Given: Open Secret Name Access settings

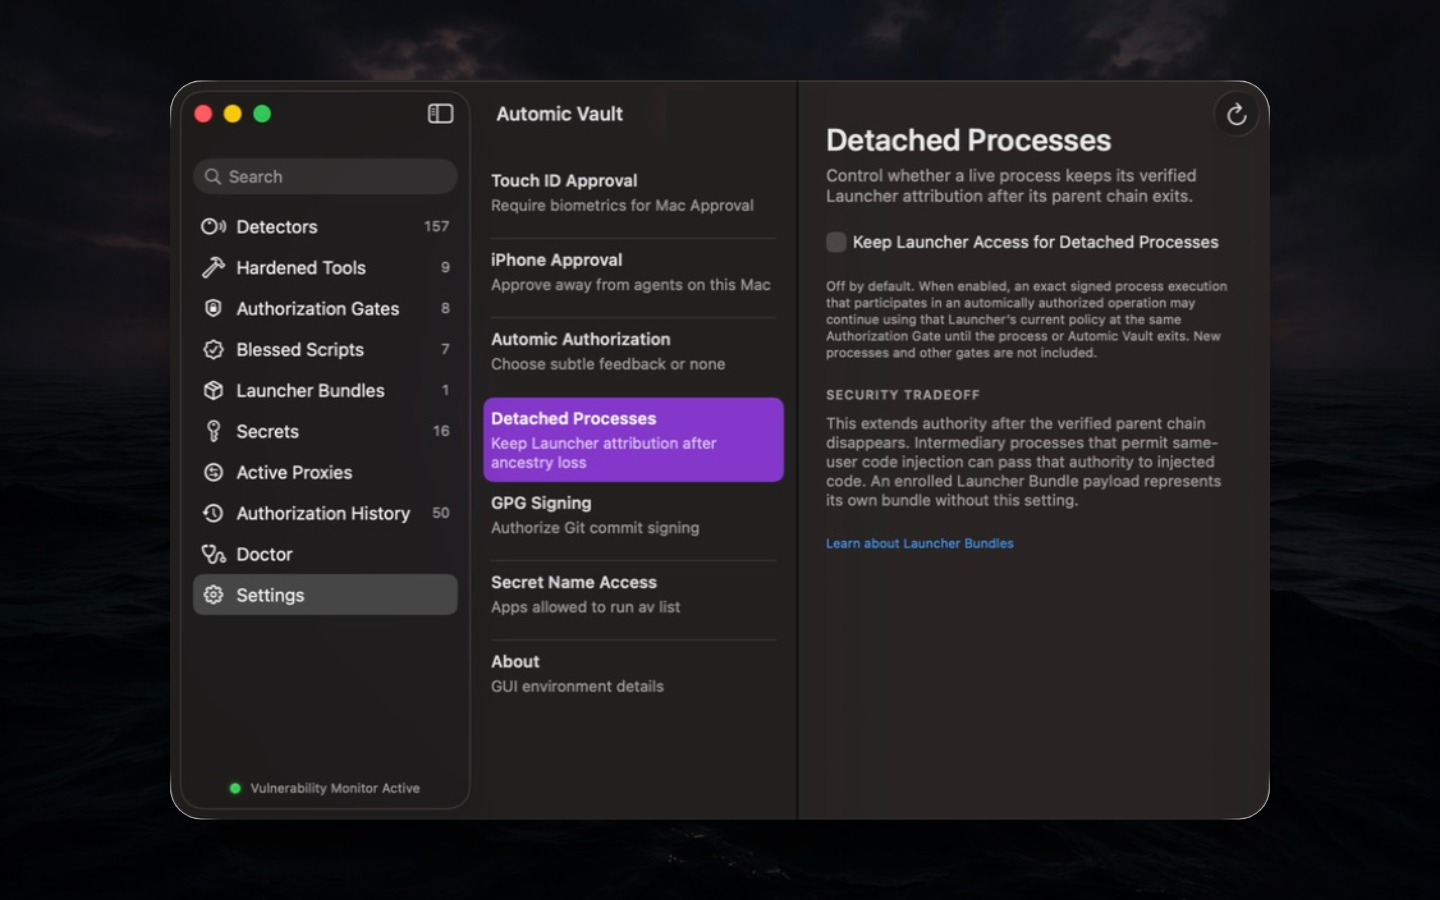Looking at the screenshot, I should click(x=633, y=594).
